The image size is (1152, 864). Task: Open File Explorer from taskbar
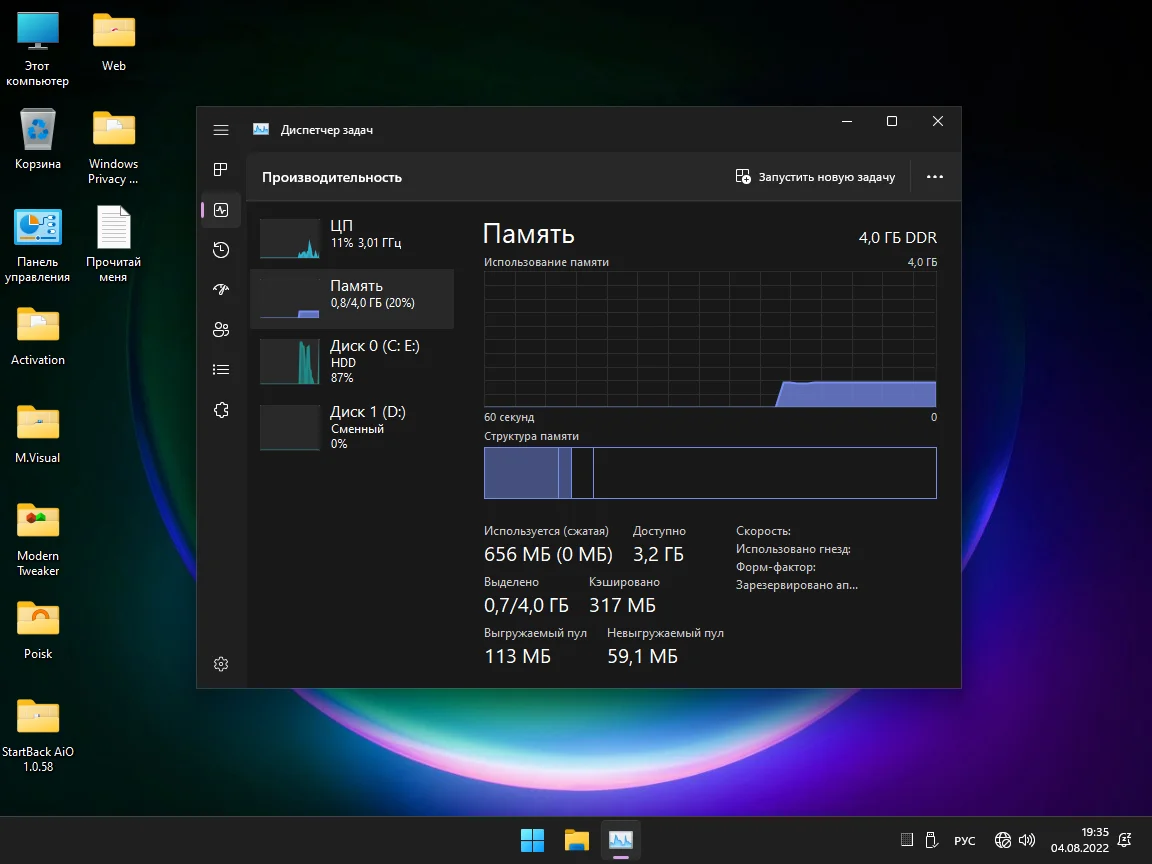576,841
